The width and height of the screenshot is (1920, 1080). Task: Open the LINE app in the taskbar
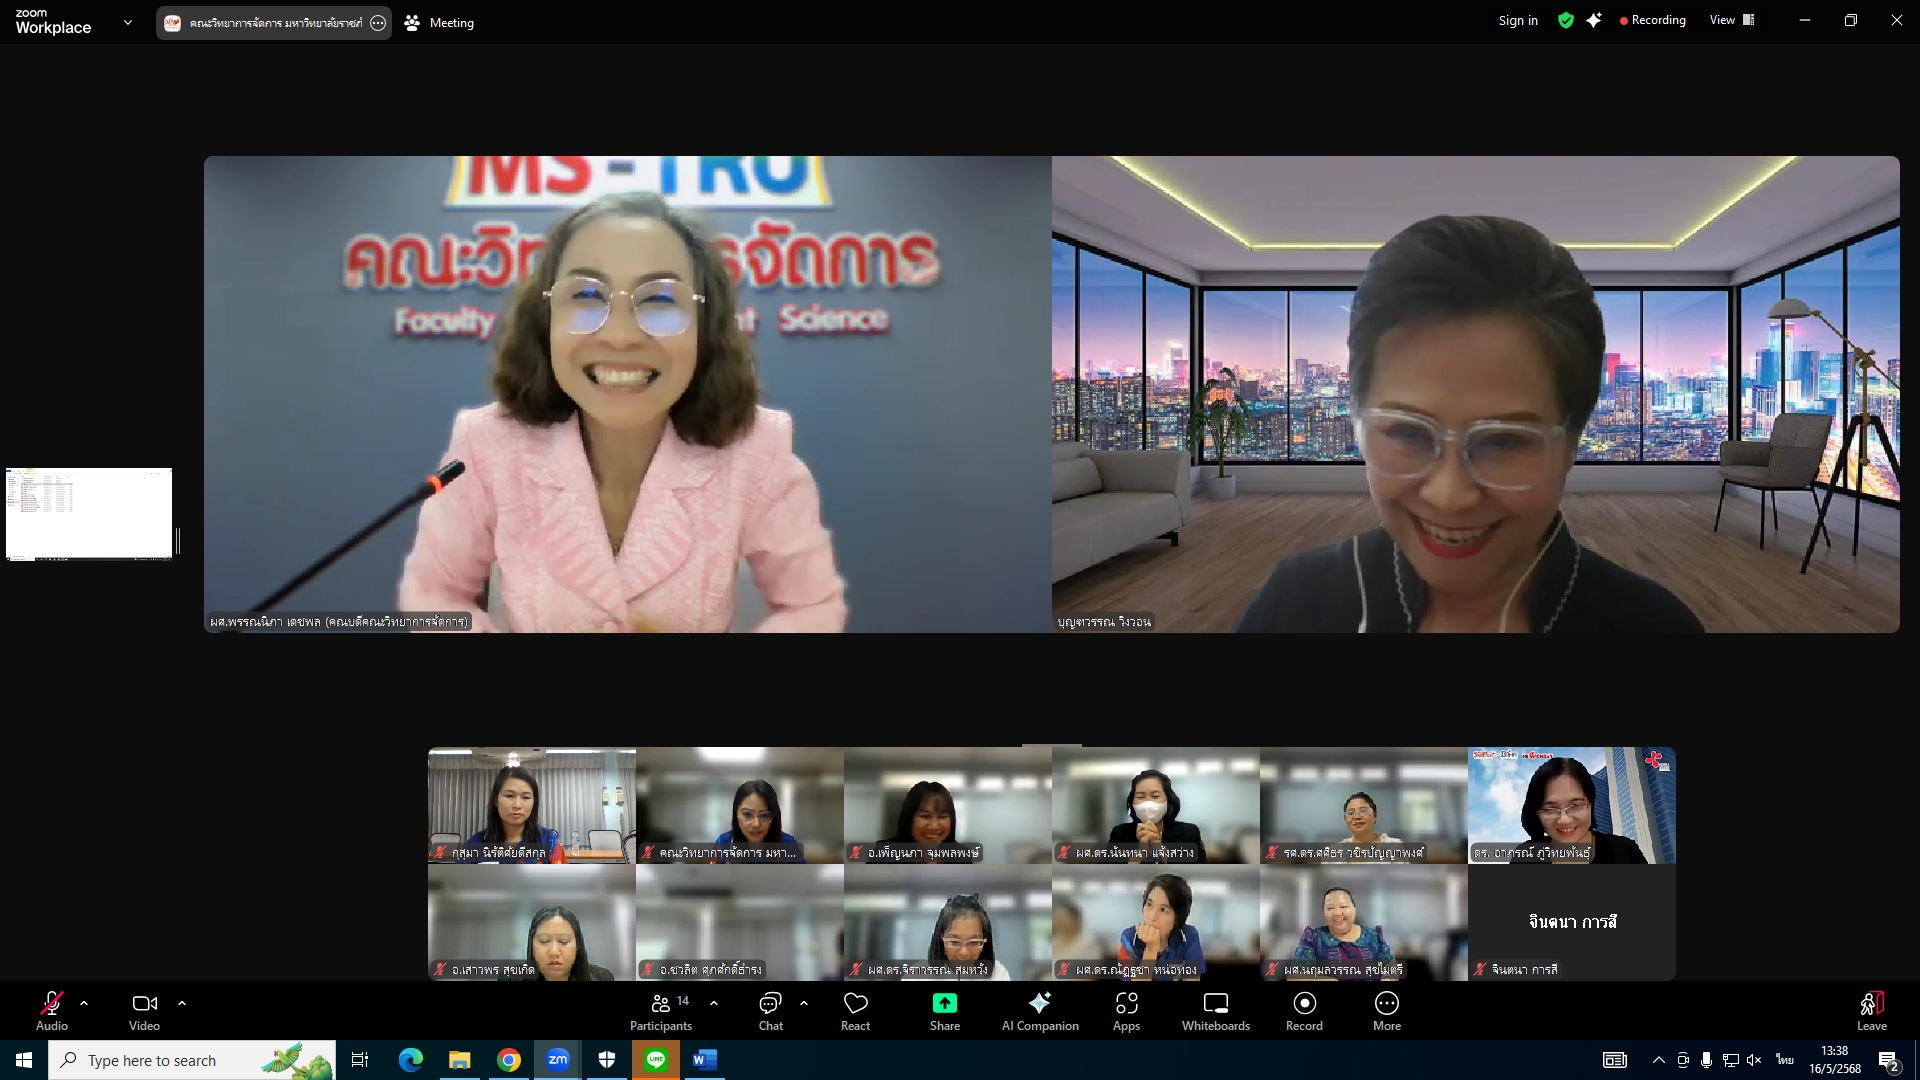[656, 1060]
